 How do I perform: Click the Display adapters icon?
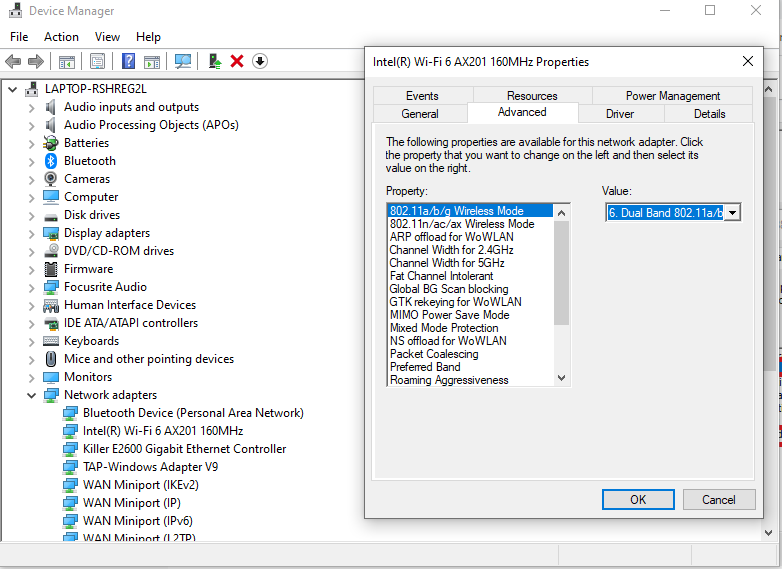click(51, 233)
